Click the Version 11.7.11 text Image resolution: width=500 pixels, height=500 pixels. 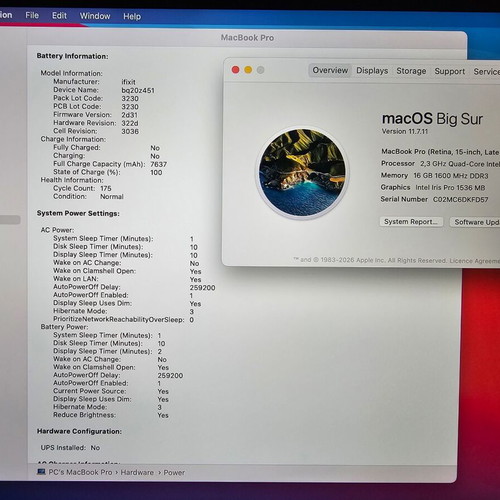[x=405, y=131]
